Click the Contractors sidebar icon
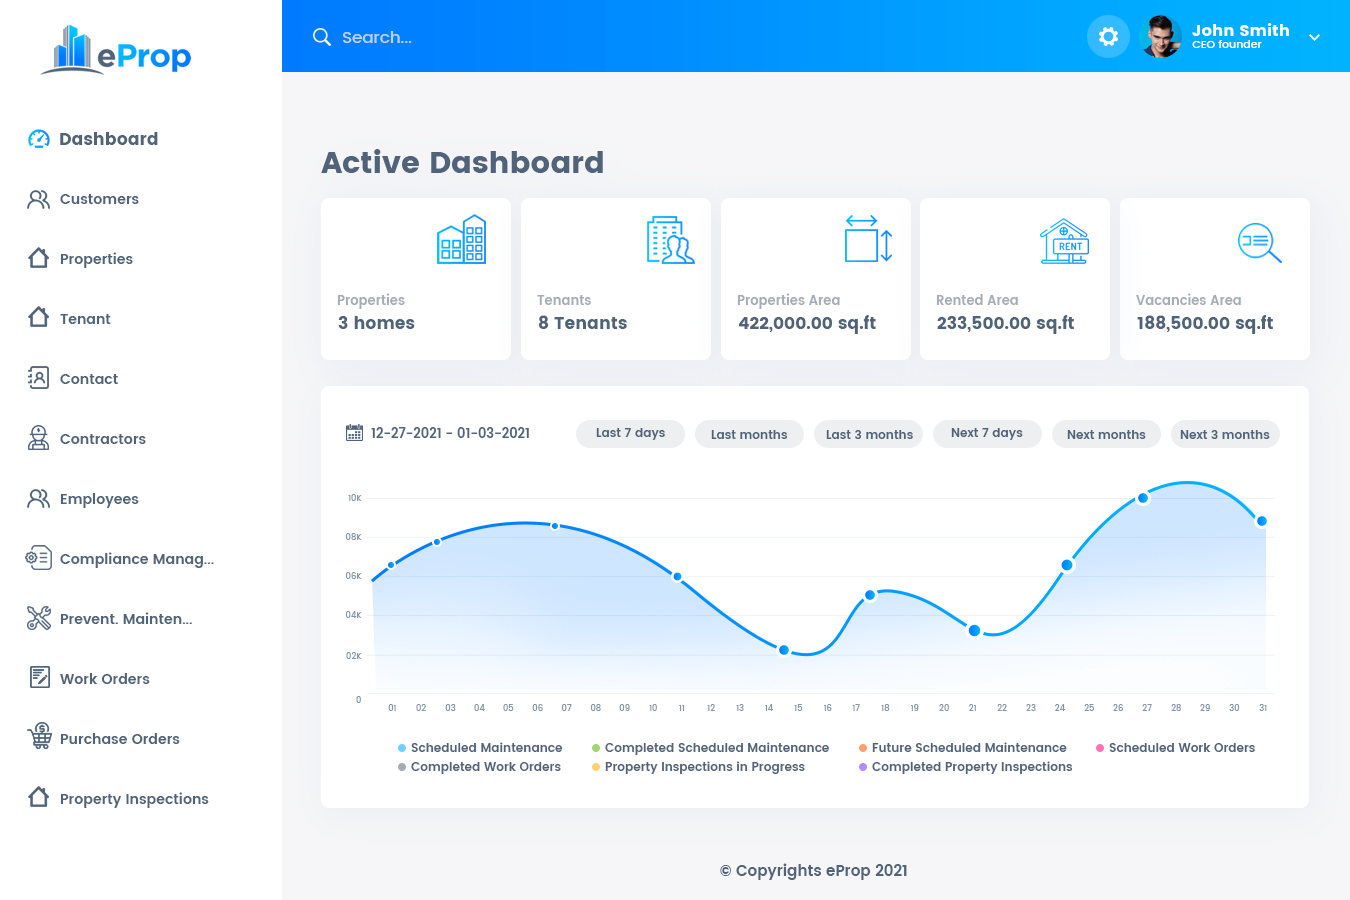 38,438
